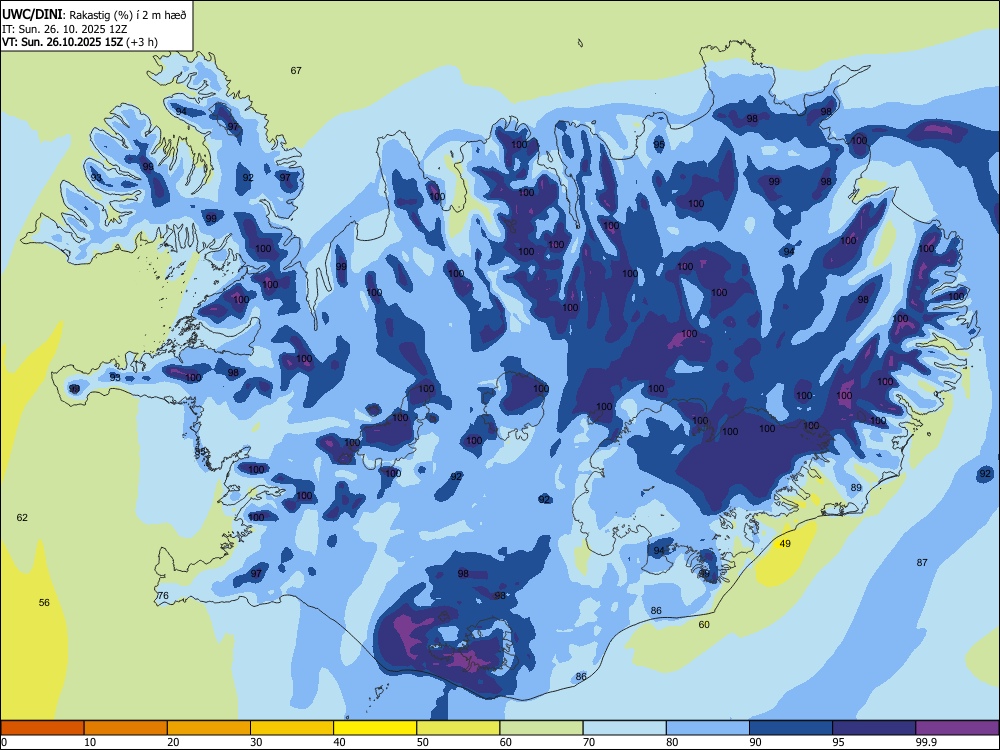The image size is (1000, 750).
Task: Click the init time "IT: Sun. 26. 10. 2025 12Z"
Action: pos(64,29)
